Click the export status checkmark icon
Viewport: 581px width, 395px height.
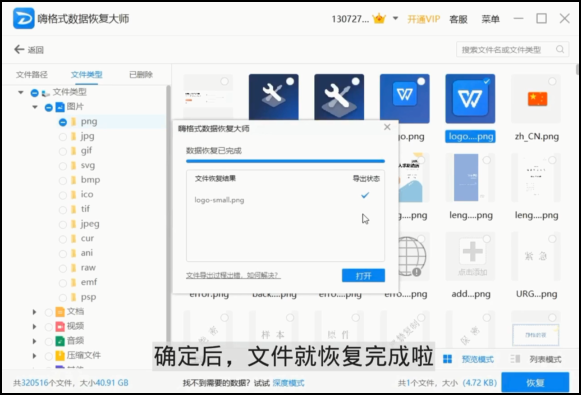pyautogui.click(x=365, y=195)
